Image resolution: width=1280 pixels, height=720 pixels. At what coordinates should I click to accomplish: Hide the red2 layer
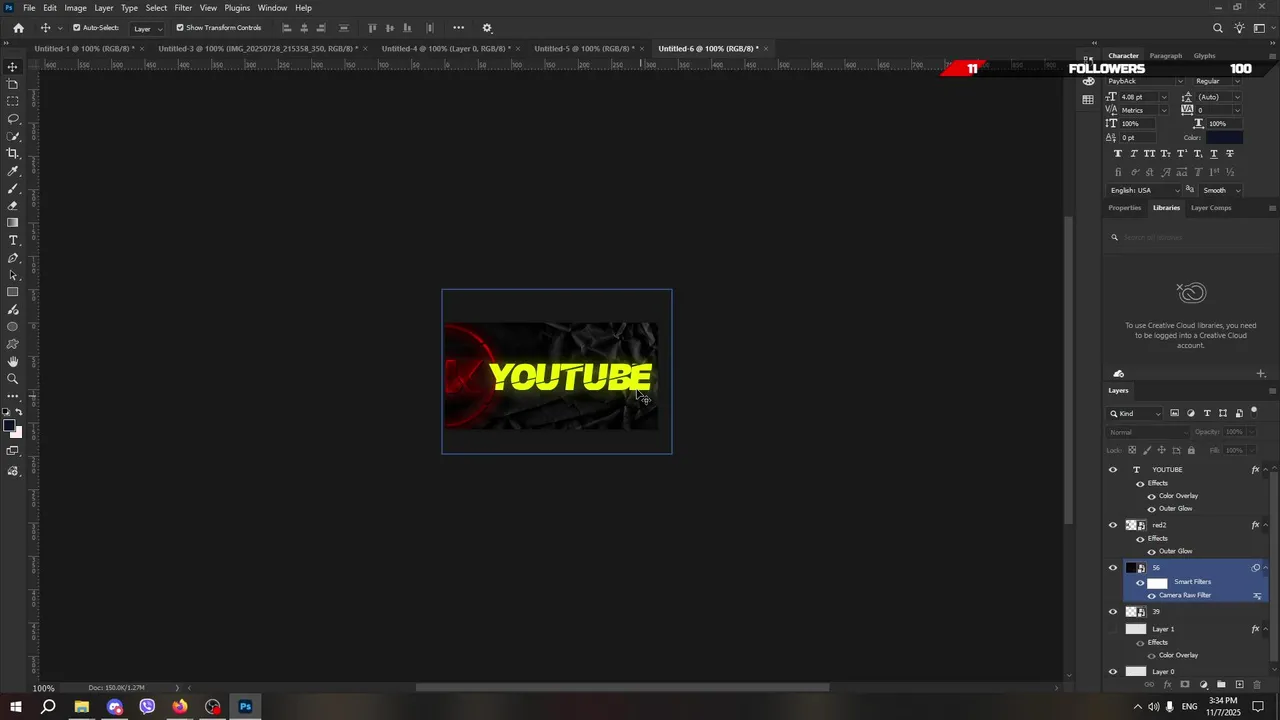click(1113, 525)
